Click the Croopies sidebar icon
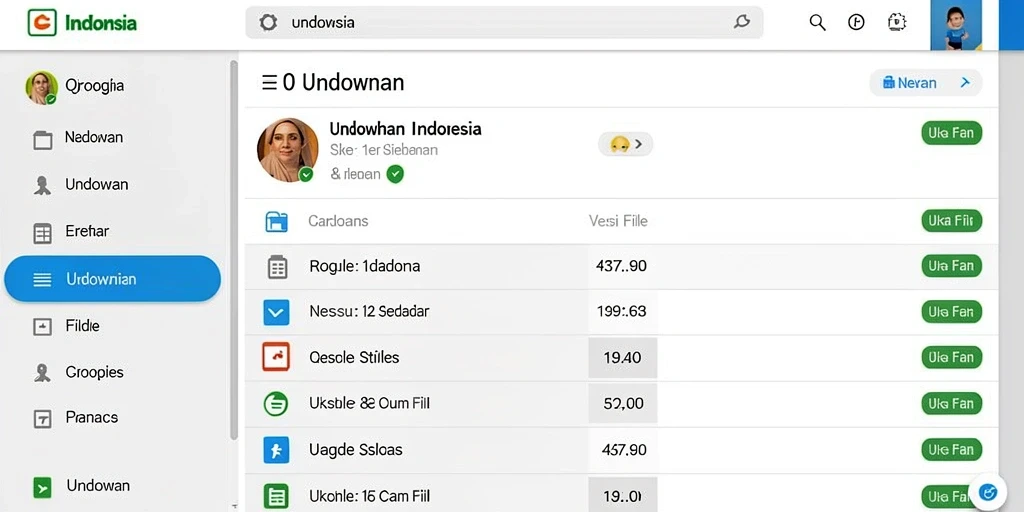Viewport: 1024px width, 512px height. pyautogui.click(x=42, y=373)
